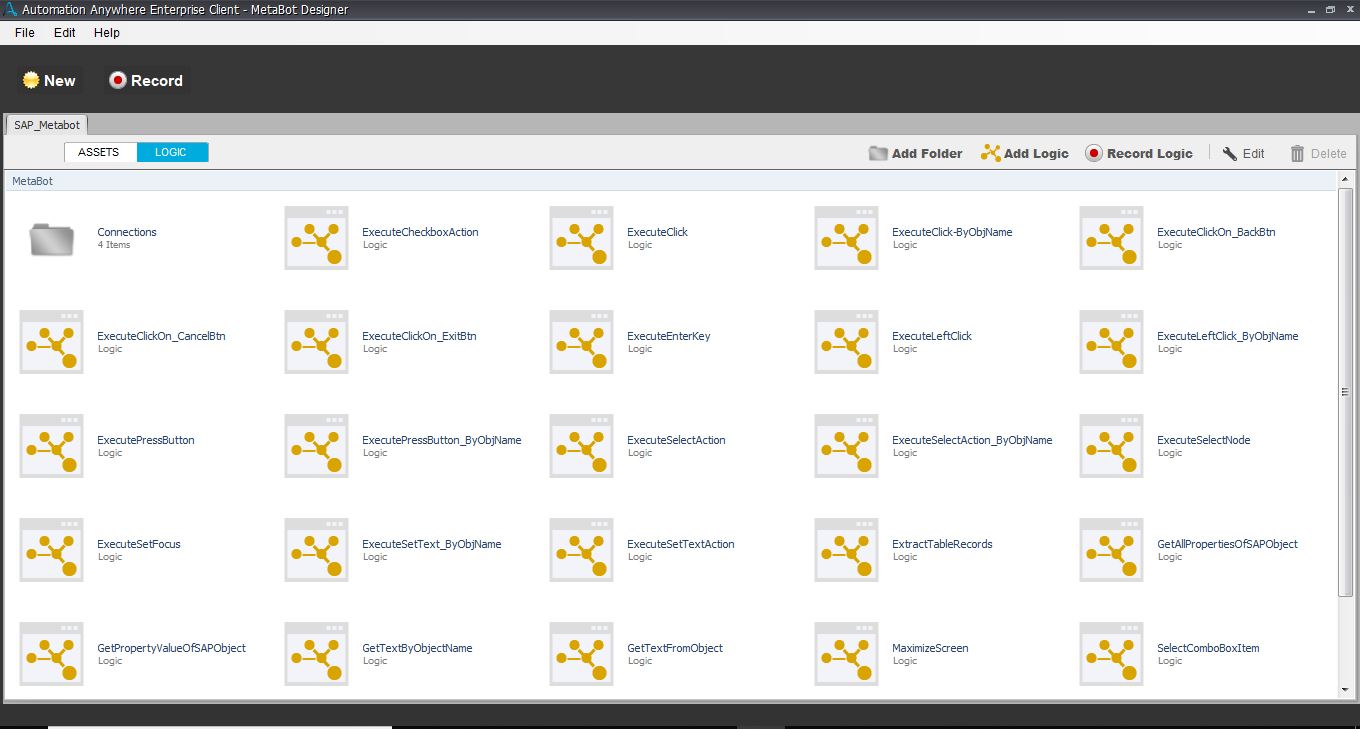Switch to the ASSETS view
The width and height of the screenshot is (1360, 729).
click(99, 152)
